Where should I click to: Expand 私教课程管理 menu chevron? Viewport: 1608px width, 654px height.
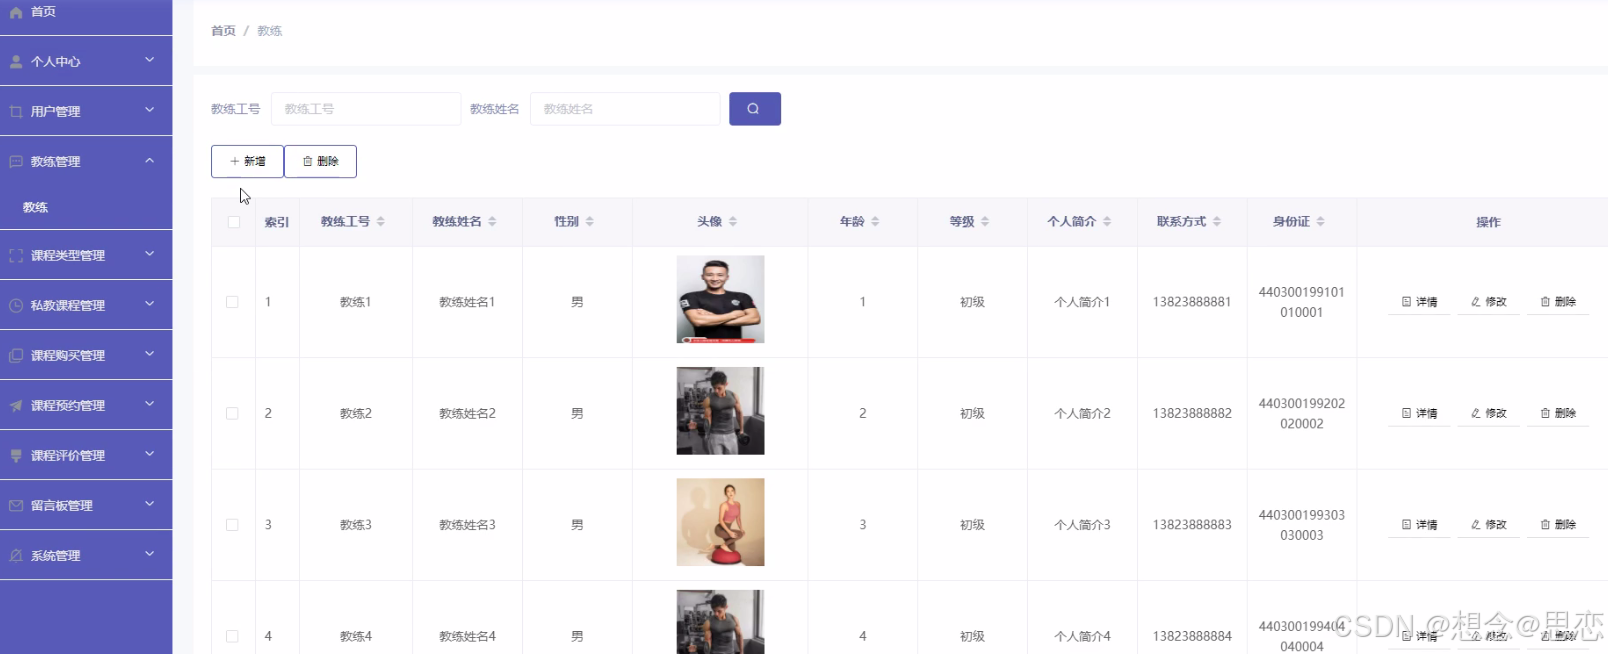(x=149, y=304)
